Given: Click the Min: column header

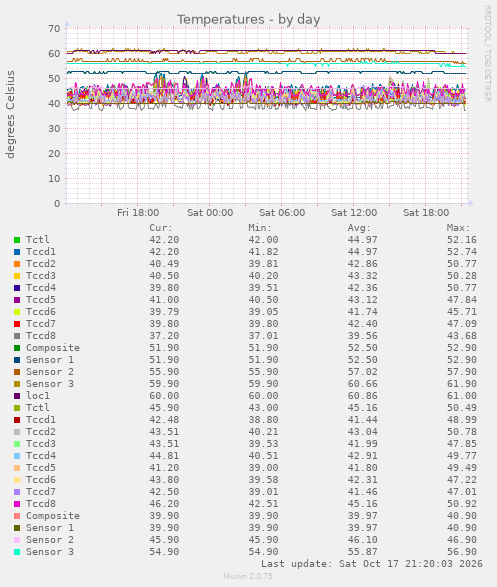Looking at the screenshot, I should 260,228.
